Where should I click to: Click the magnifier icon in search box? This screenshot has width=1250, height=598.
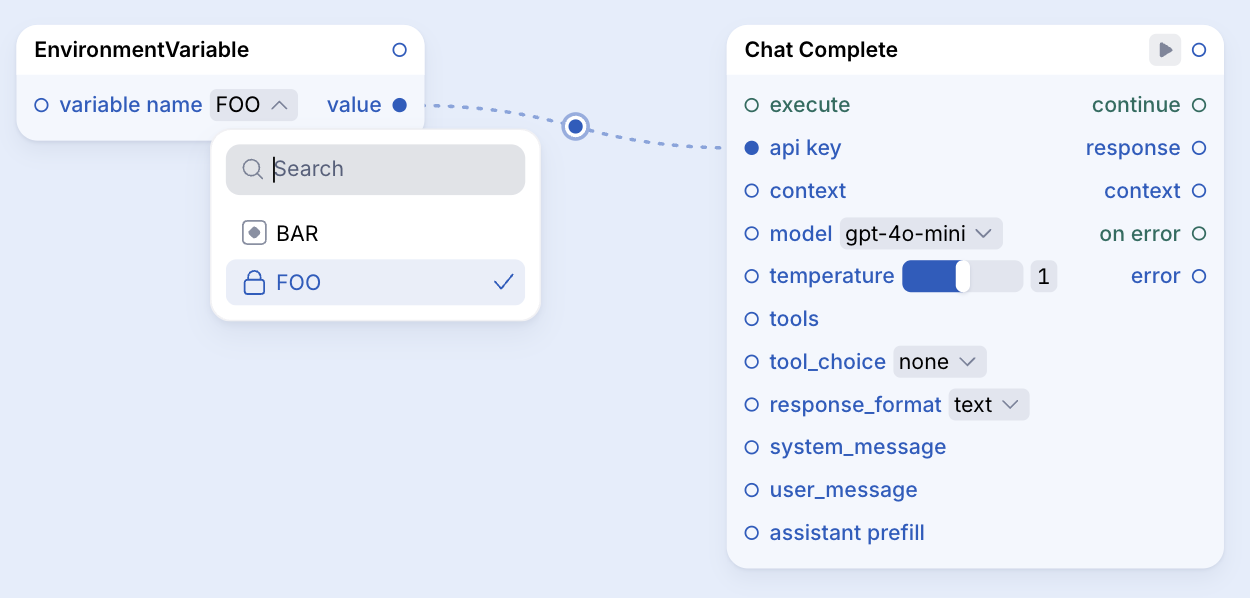[x=253, y=169]
